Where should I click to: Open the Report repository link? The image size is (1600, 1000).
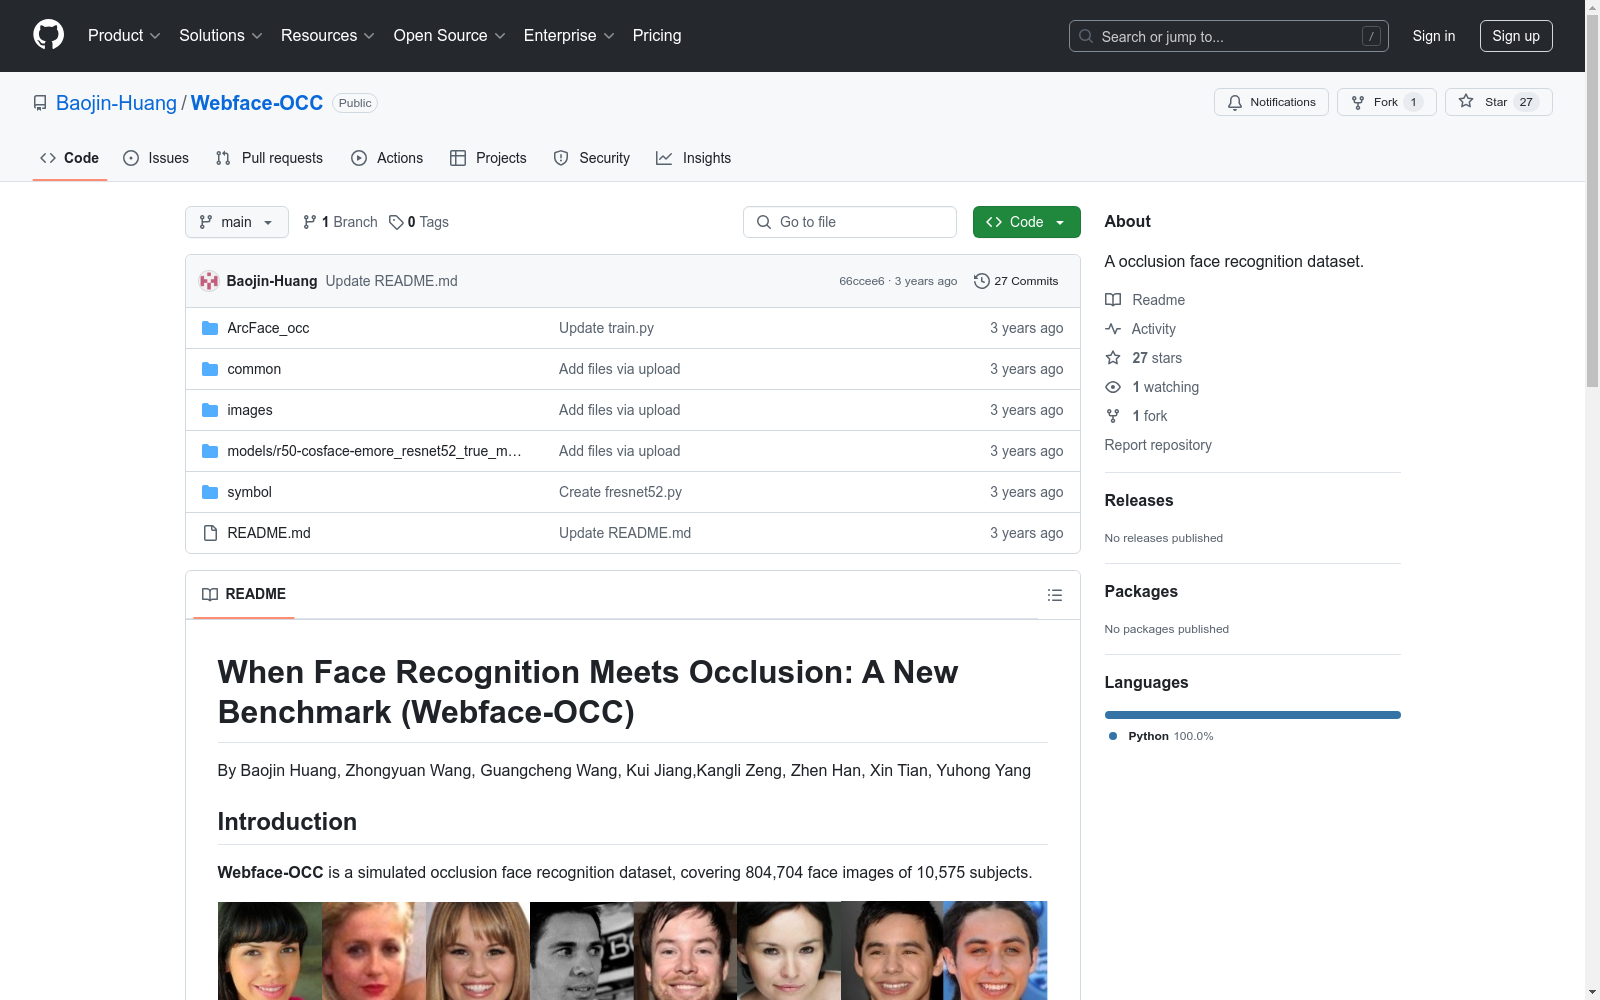pos(1157,445)
